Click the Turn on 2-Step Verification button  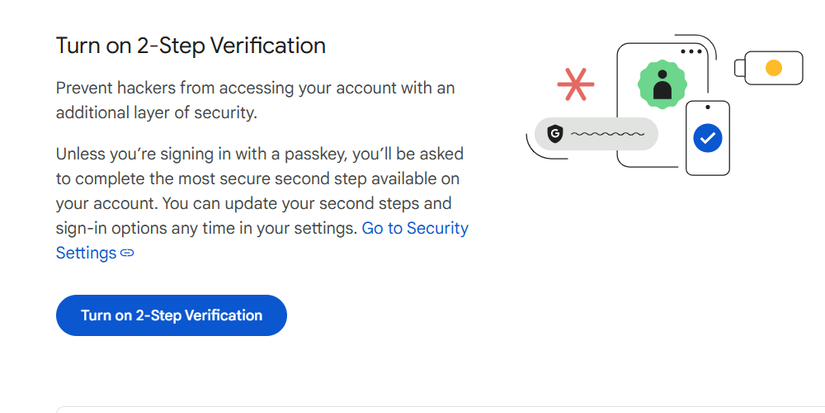171,315
